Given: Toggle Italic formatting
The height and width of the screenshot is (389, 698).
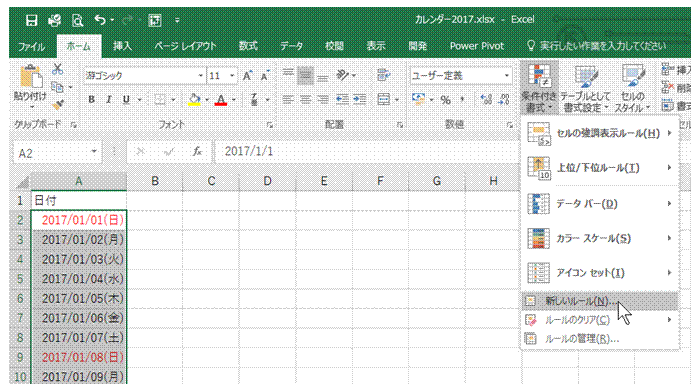Looking at the screenshot, I should coord(109,100).
